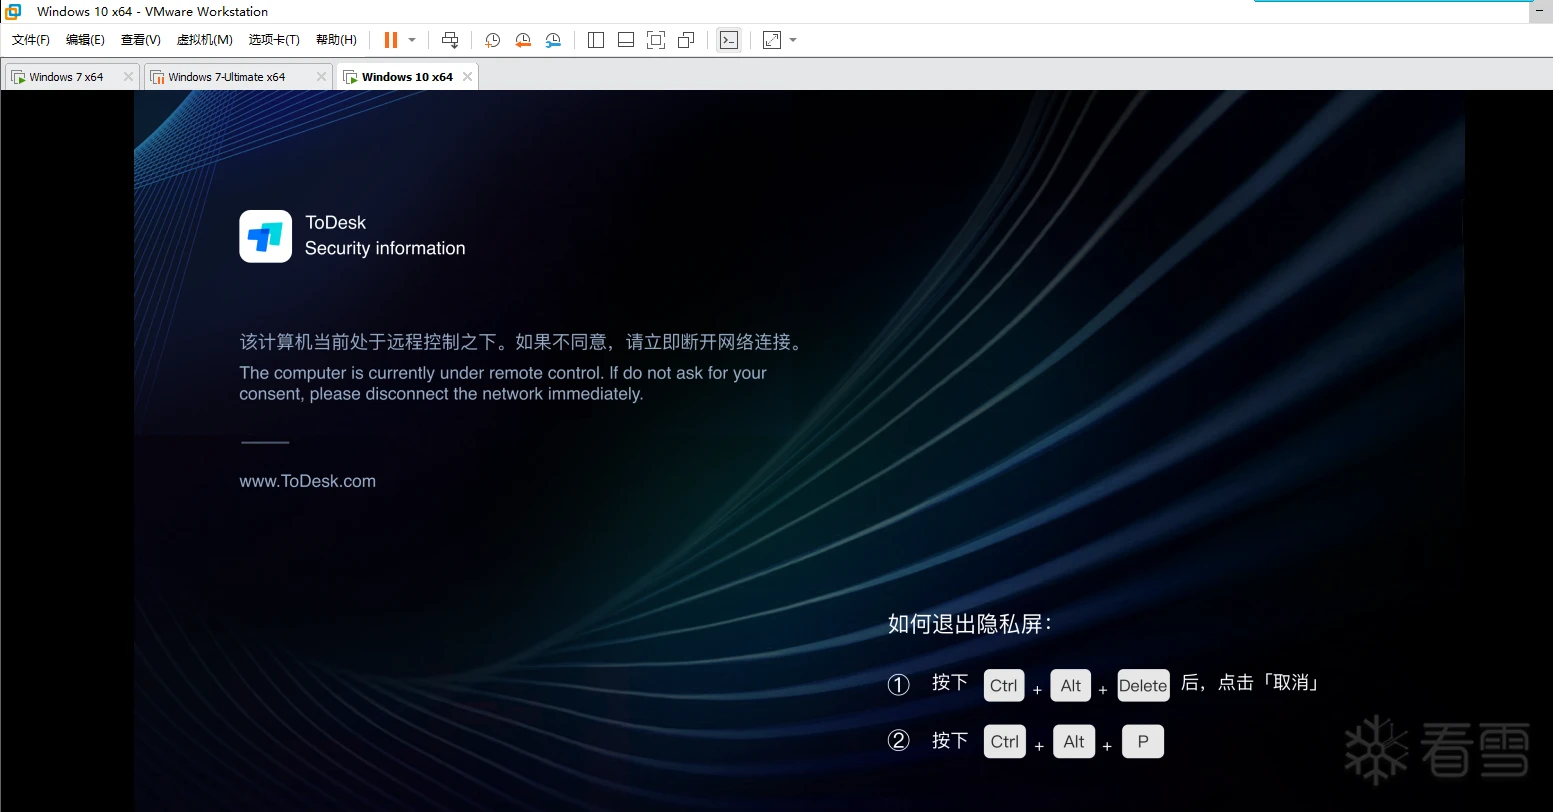Close the Windows 10 x64 tab
Screen dimensions: 1553x812
click(x=467, y=77)
